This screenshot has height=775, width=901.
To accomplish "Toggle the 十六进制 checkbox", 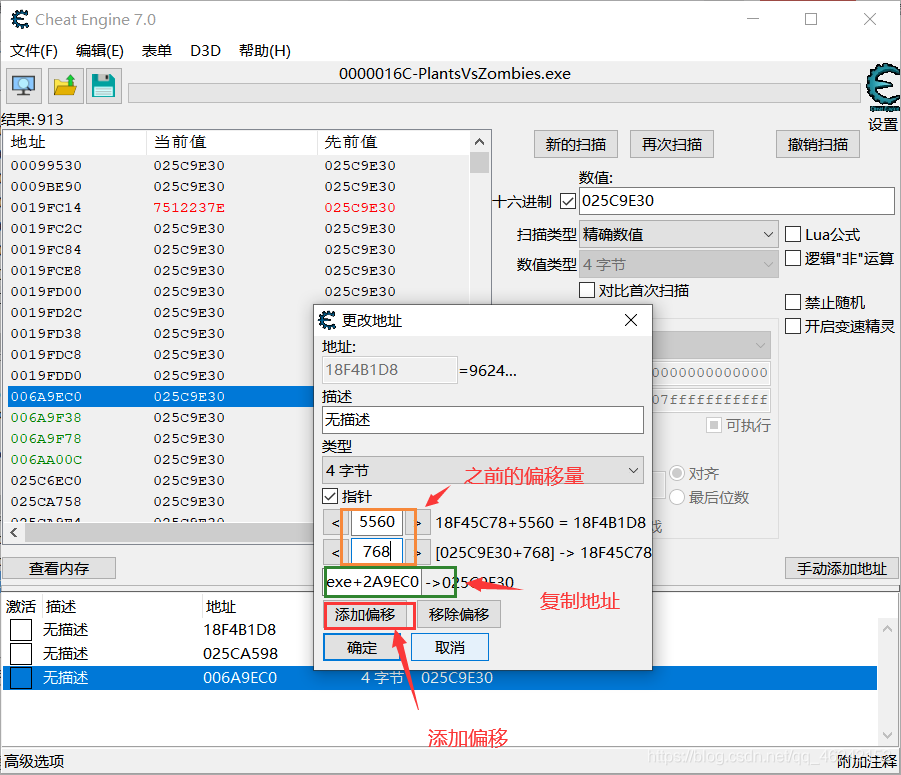I will coord(568,201).
